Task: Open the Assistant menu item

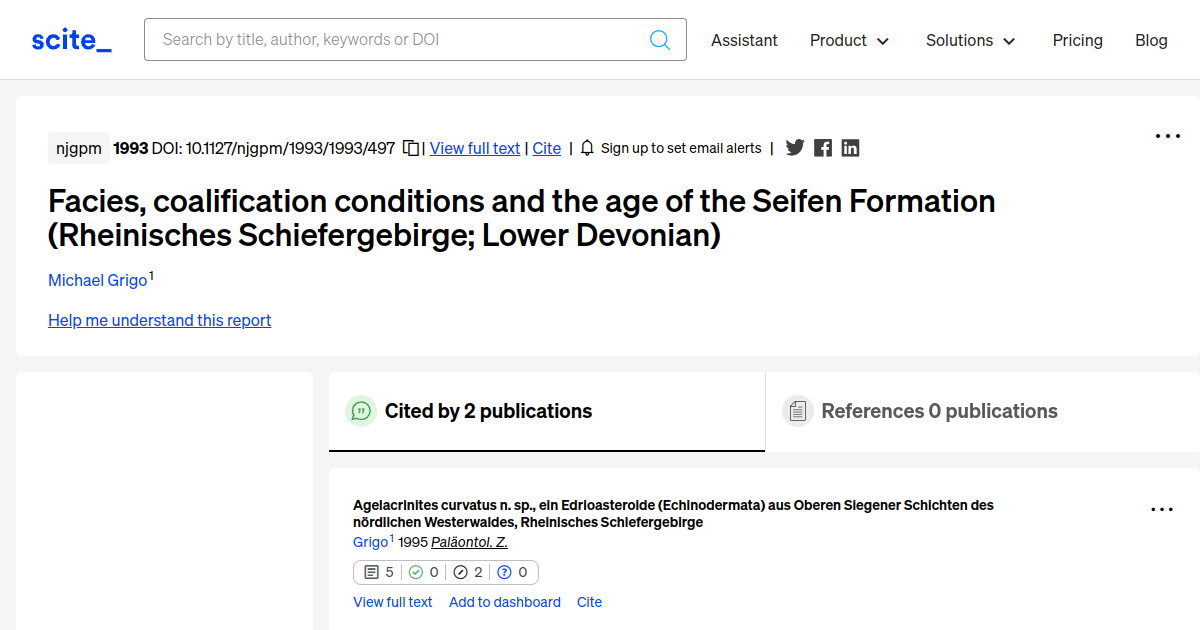Action: pyautogui.click(x=744, y=40)
